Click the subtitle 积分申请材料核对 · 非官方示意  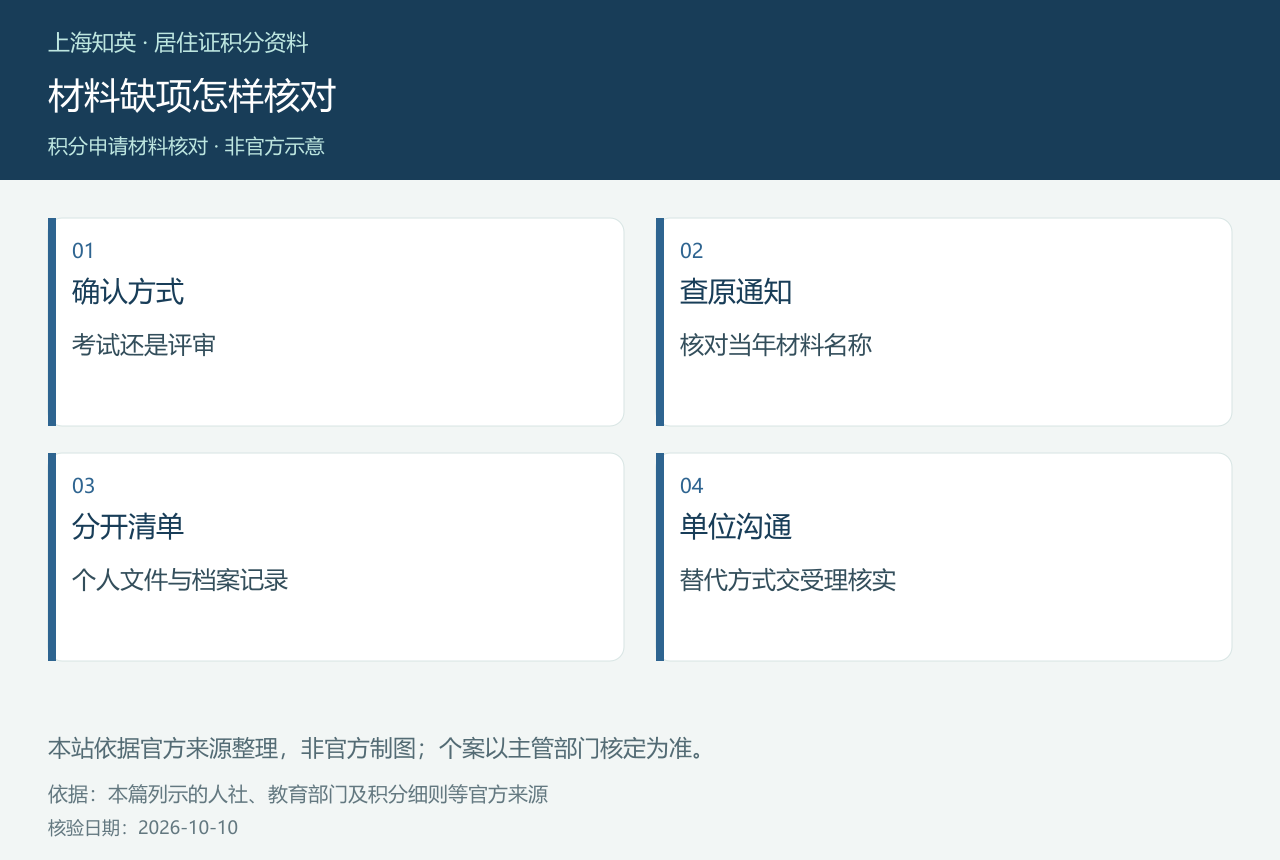pyautogui.click(x=186, y=146)
